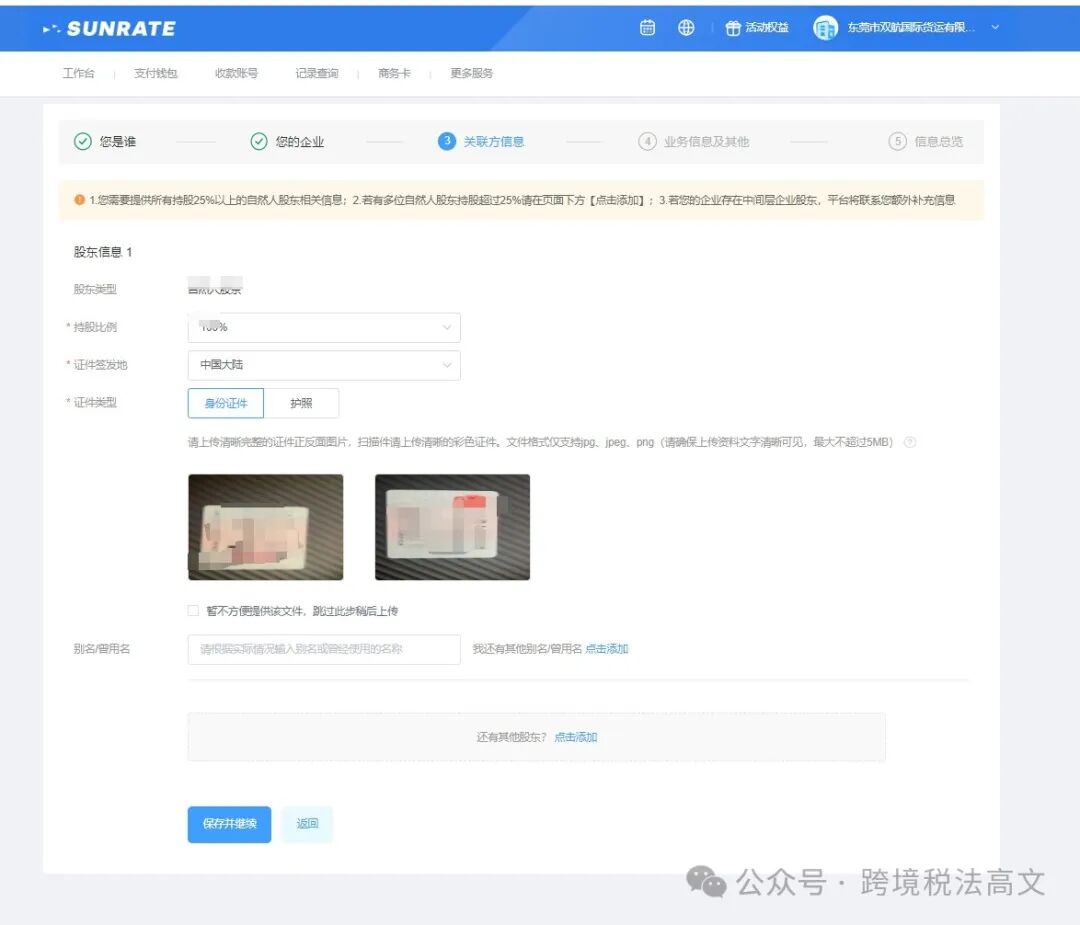The width and height of the screenshot is (1080, 925).
Task: Open the calendar icon in top bar
Action: (x=646, y=27)
